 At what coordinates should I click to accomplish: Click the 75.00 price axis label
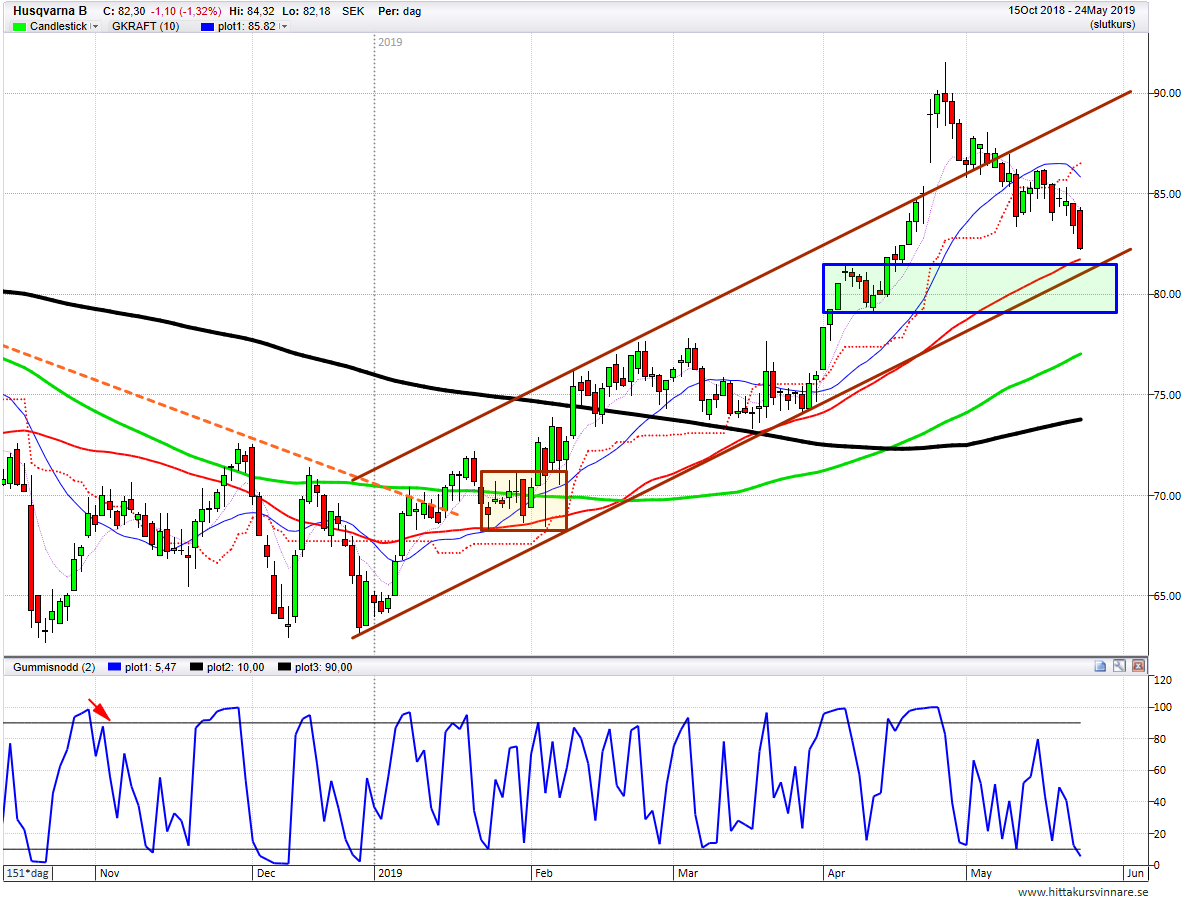click(x=1167, y=395)
